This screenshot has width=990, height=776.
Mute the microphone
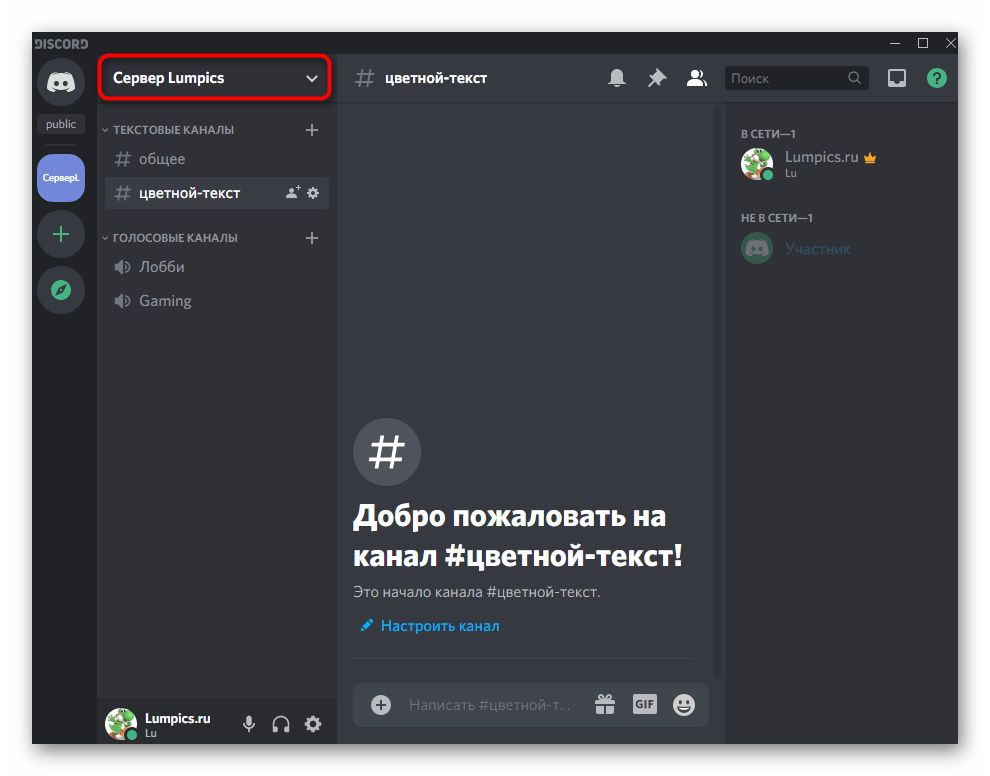tap(249, 724)
